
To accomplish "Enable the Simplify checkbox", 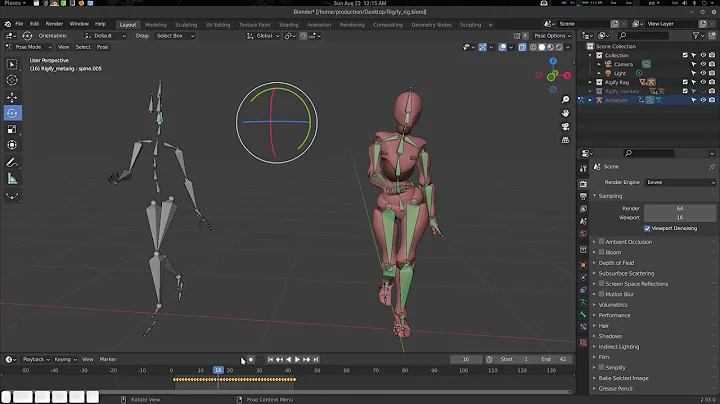I will [601, 367].
